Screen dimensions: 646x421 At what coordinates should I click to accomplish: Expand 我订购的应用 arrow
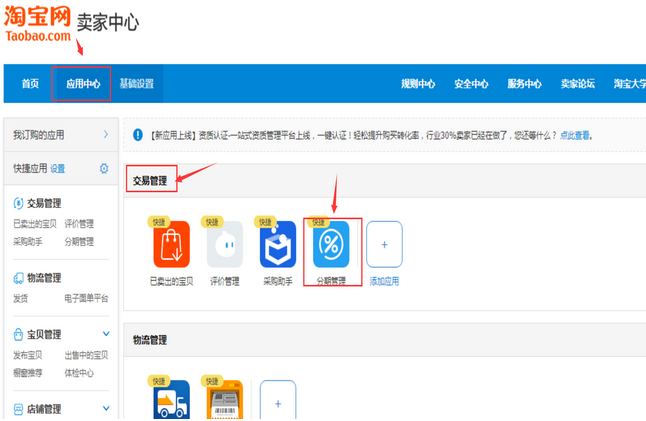click(106, 134)
